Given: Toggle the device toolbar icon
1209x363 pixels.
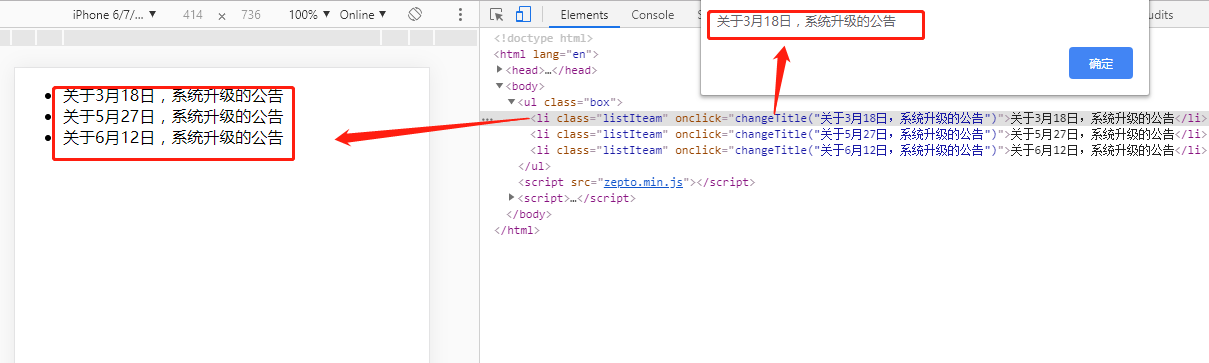Looking at the screenshot, I should 523,15.
